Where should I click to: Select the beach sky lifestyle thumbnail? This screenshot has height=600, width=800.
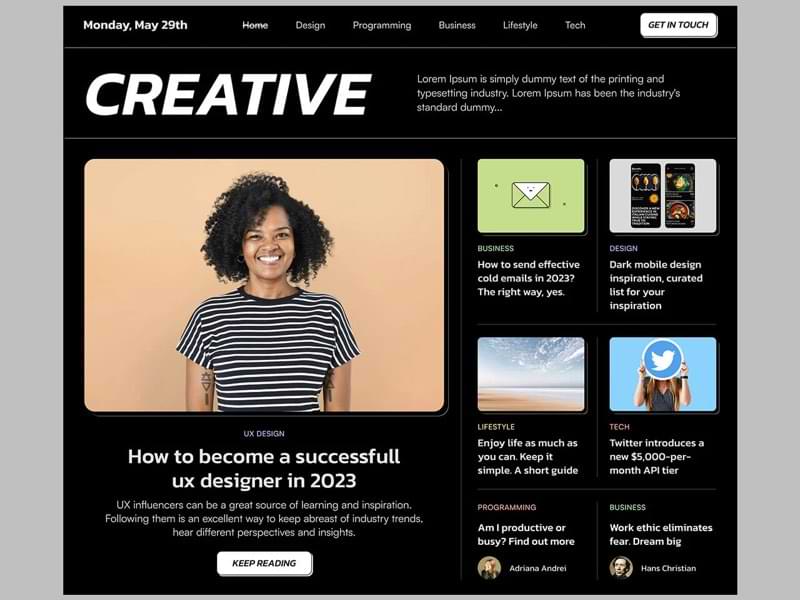pos(531,374)
